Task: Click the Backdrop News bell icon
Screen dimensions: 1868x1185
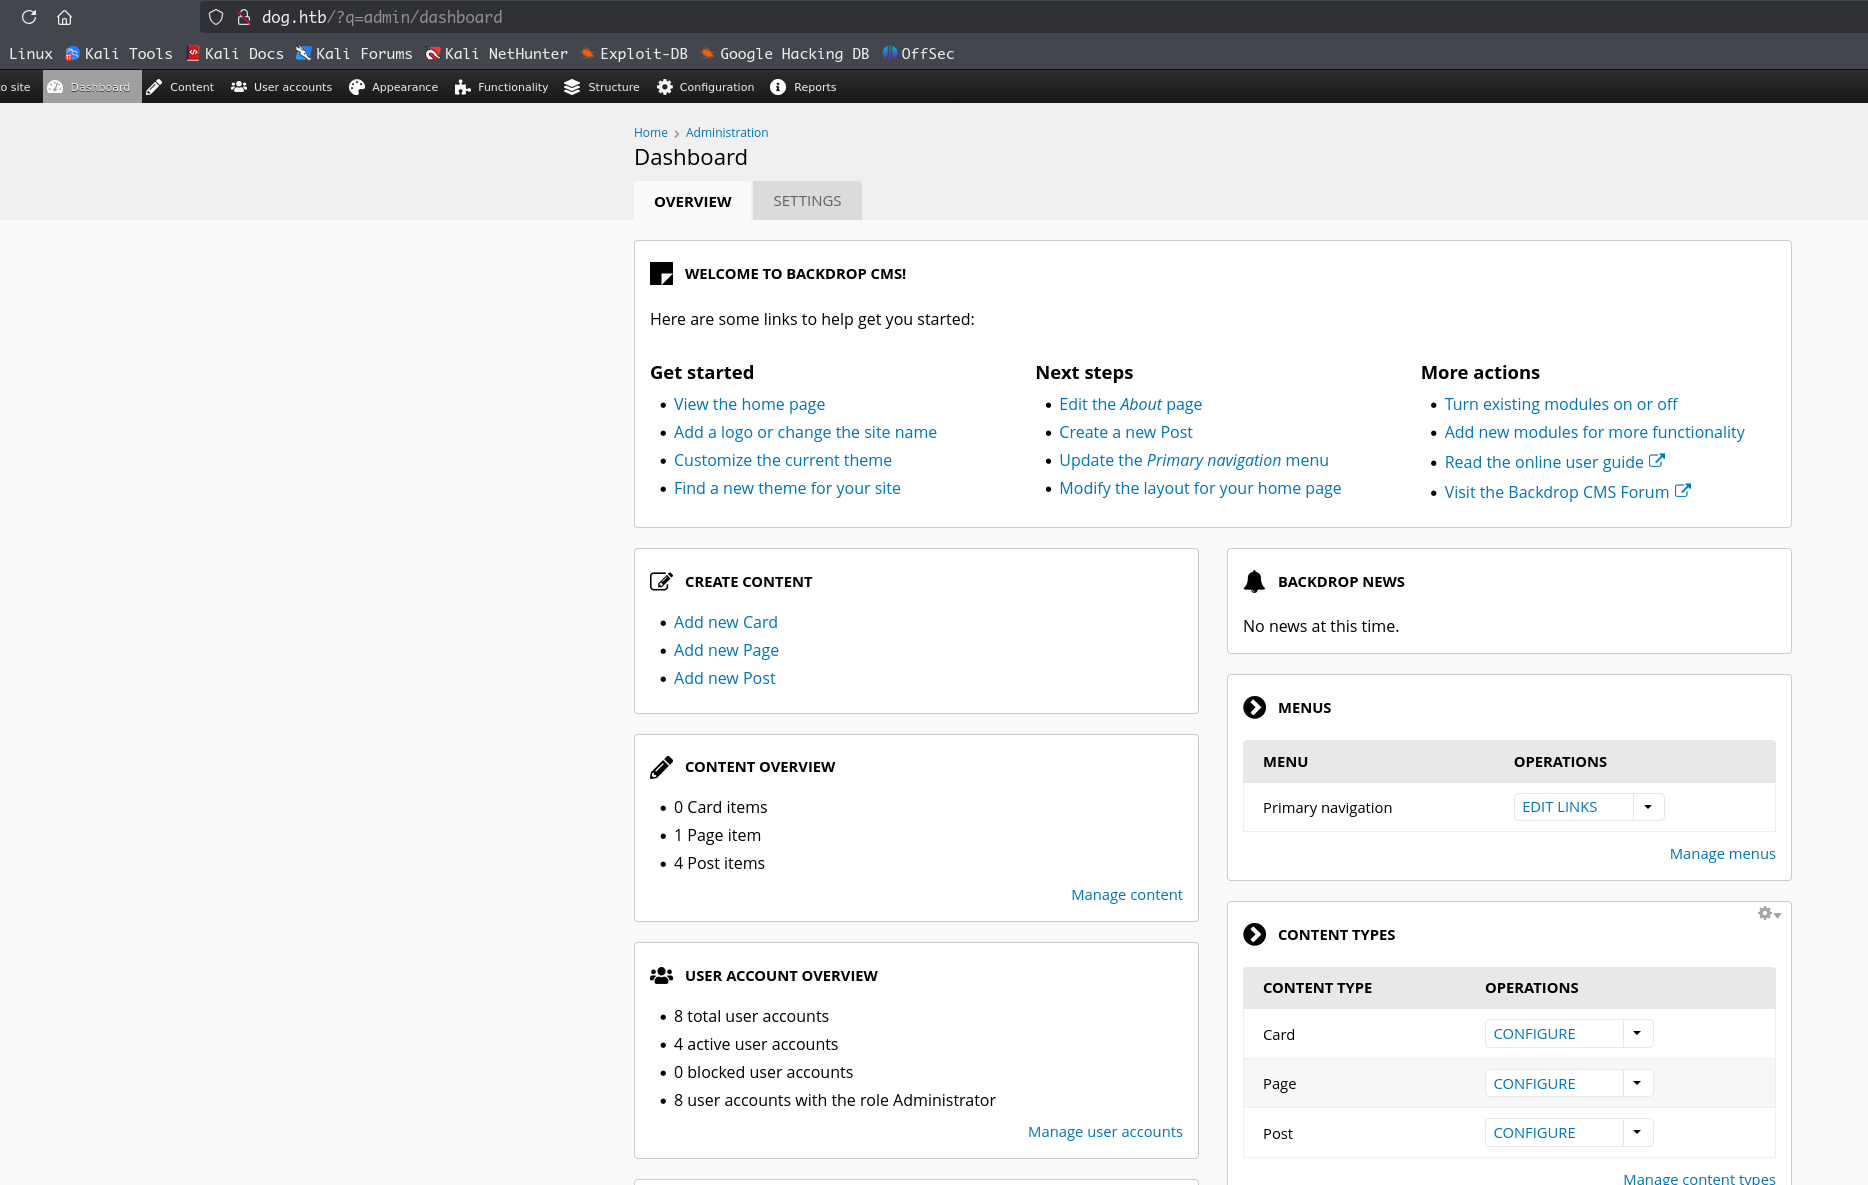Action: click(1254, 581)
